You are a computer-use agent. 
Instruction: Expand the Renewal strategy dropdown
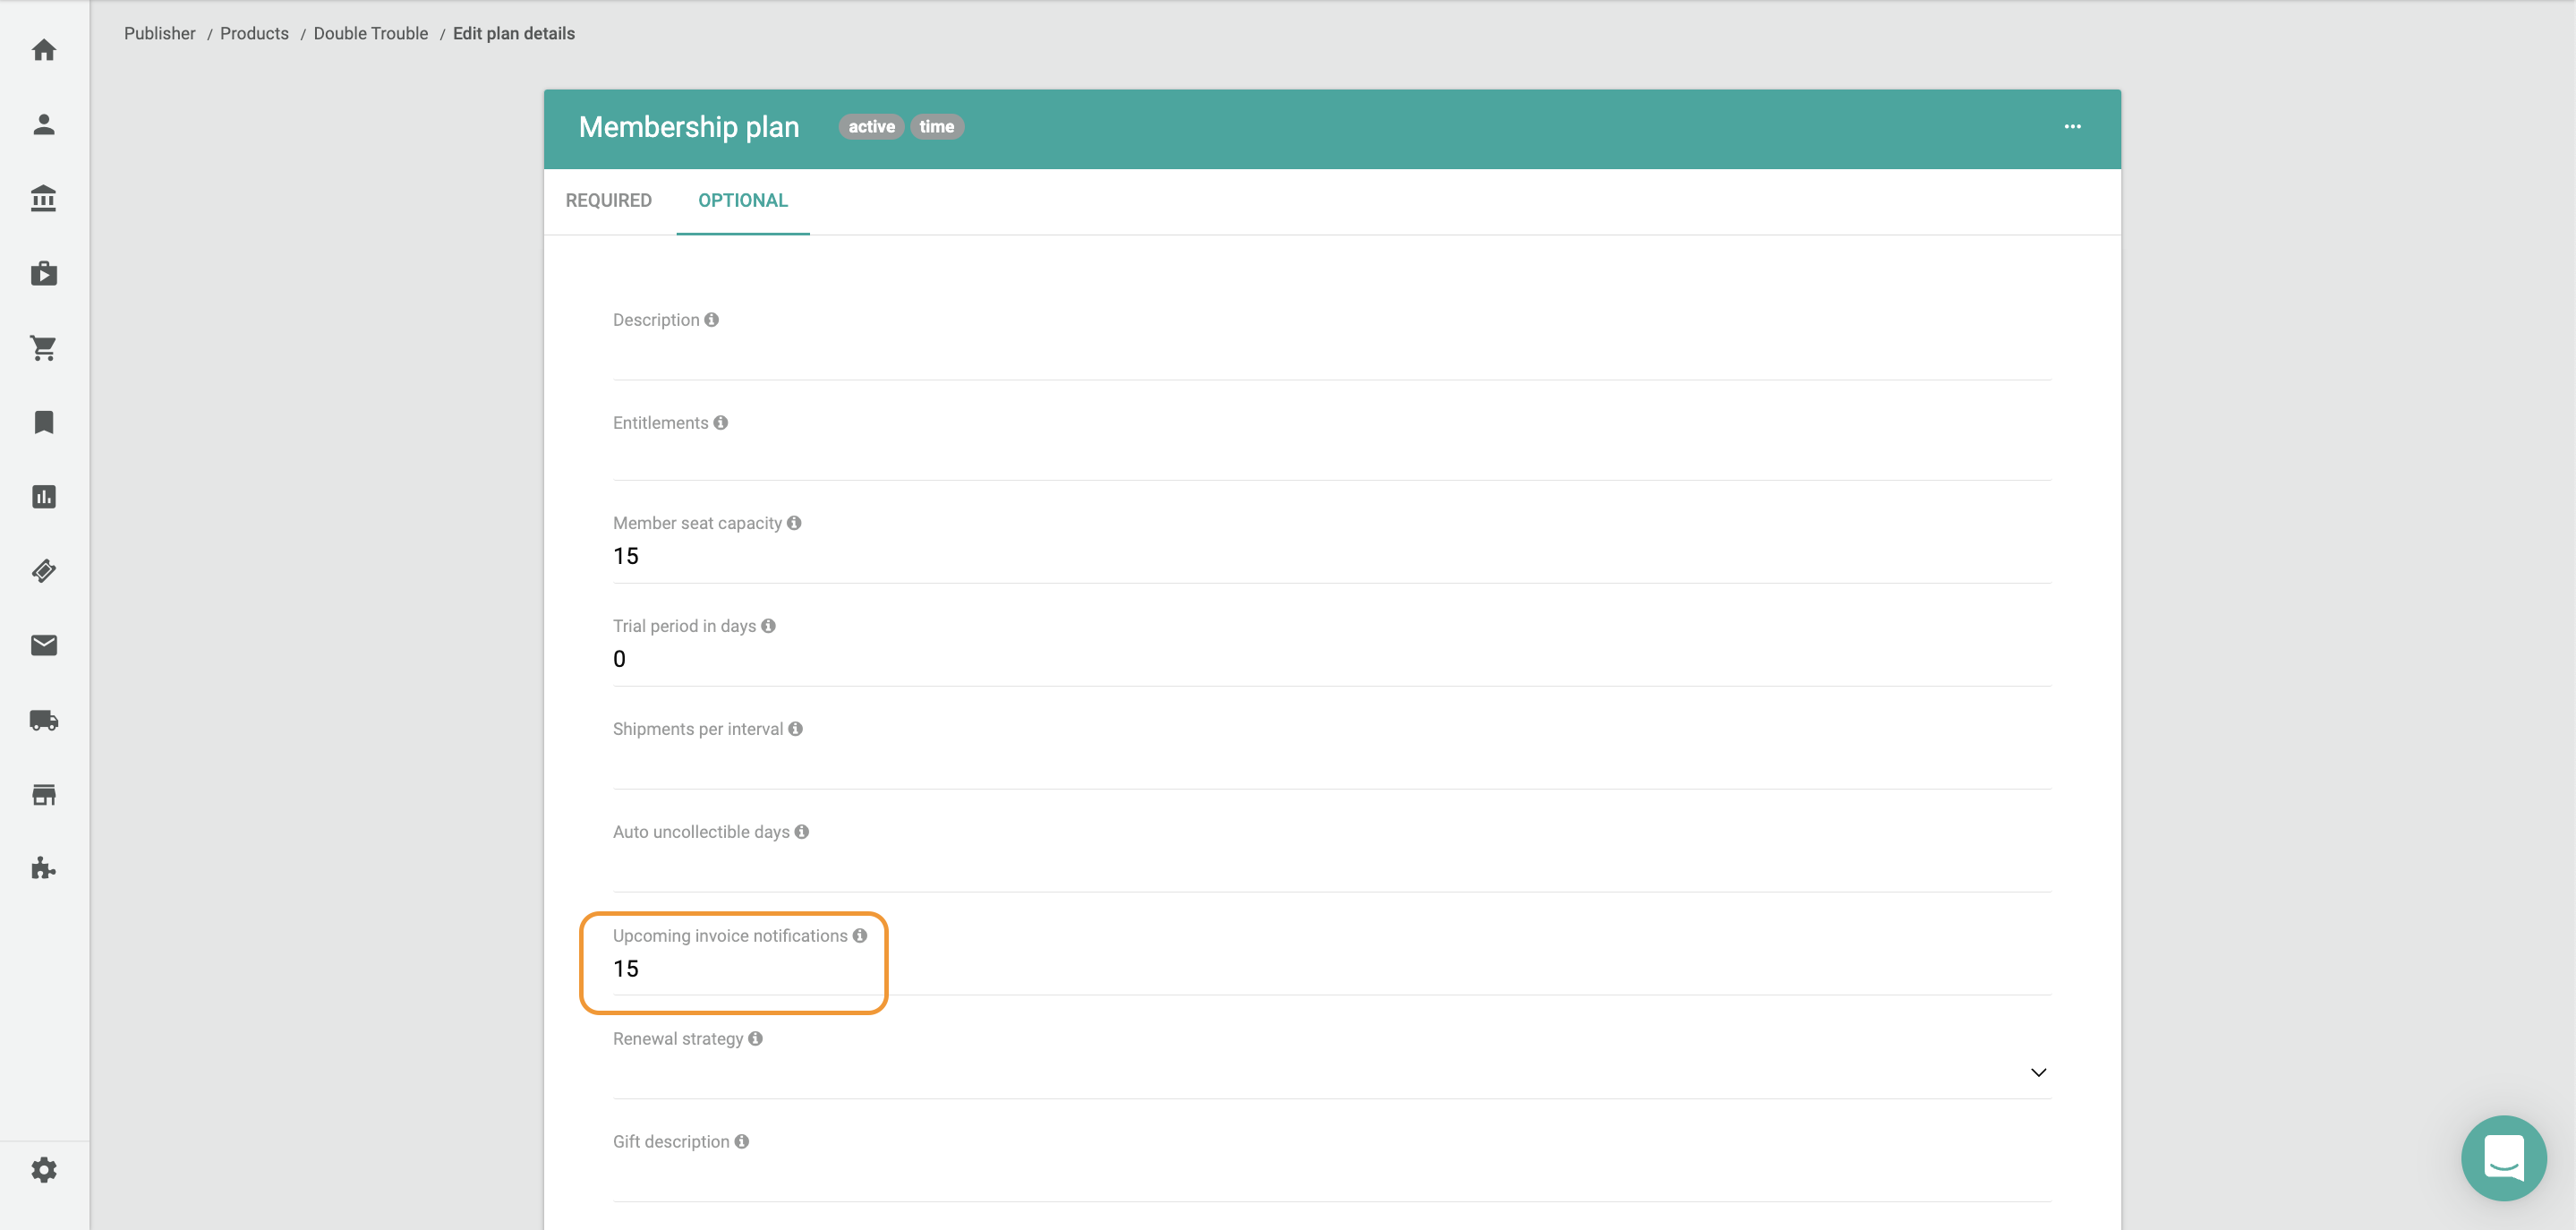pyautogui.click(x=2038, y=1072)
